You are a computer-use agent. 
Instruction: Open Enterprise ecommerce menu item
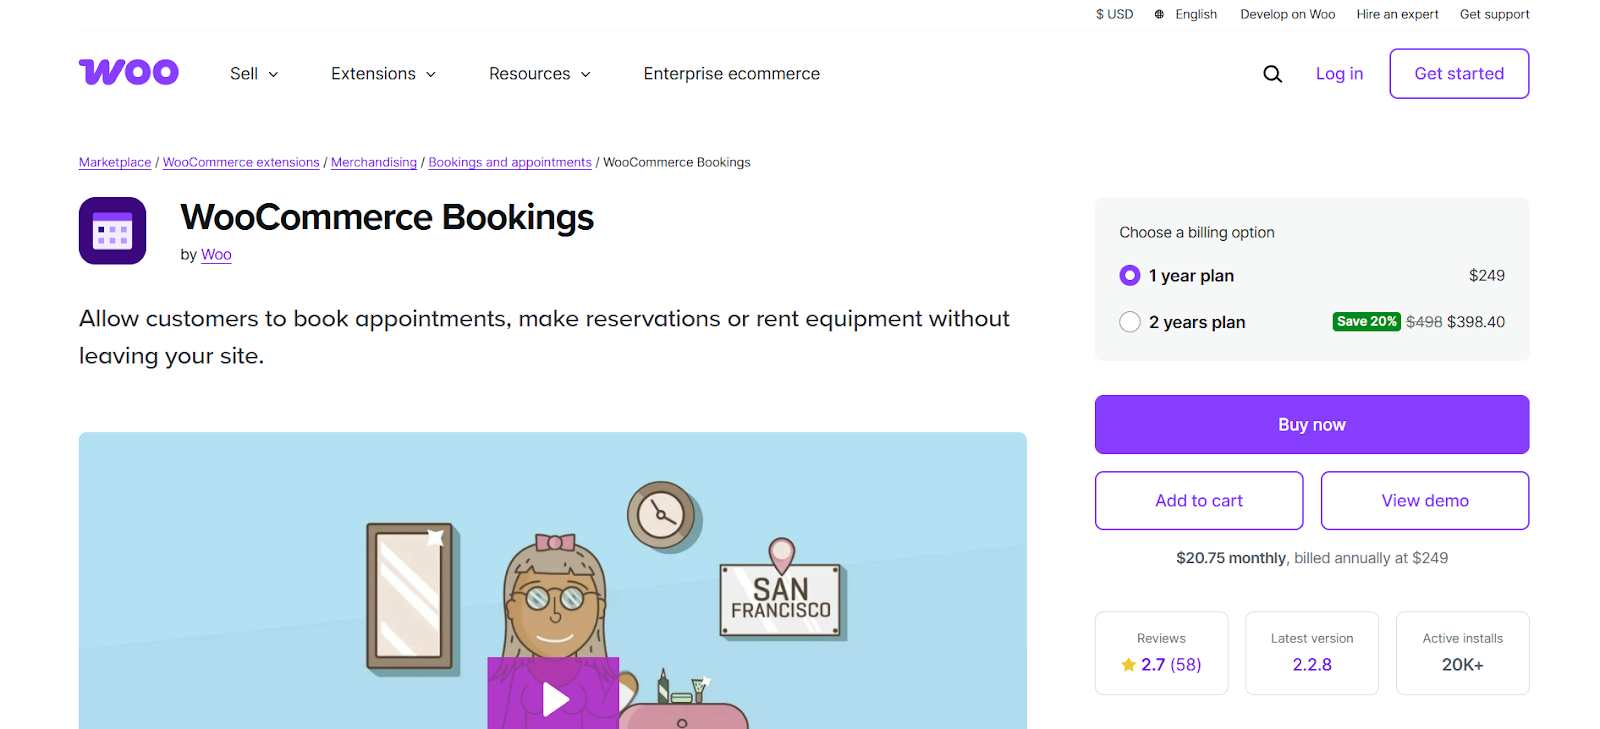(x=731, y=74)
